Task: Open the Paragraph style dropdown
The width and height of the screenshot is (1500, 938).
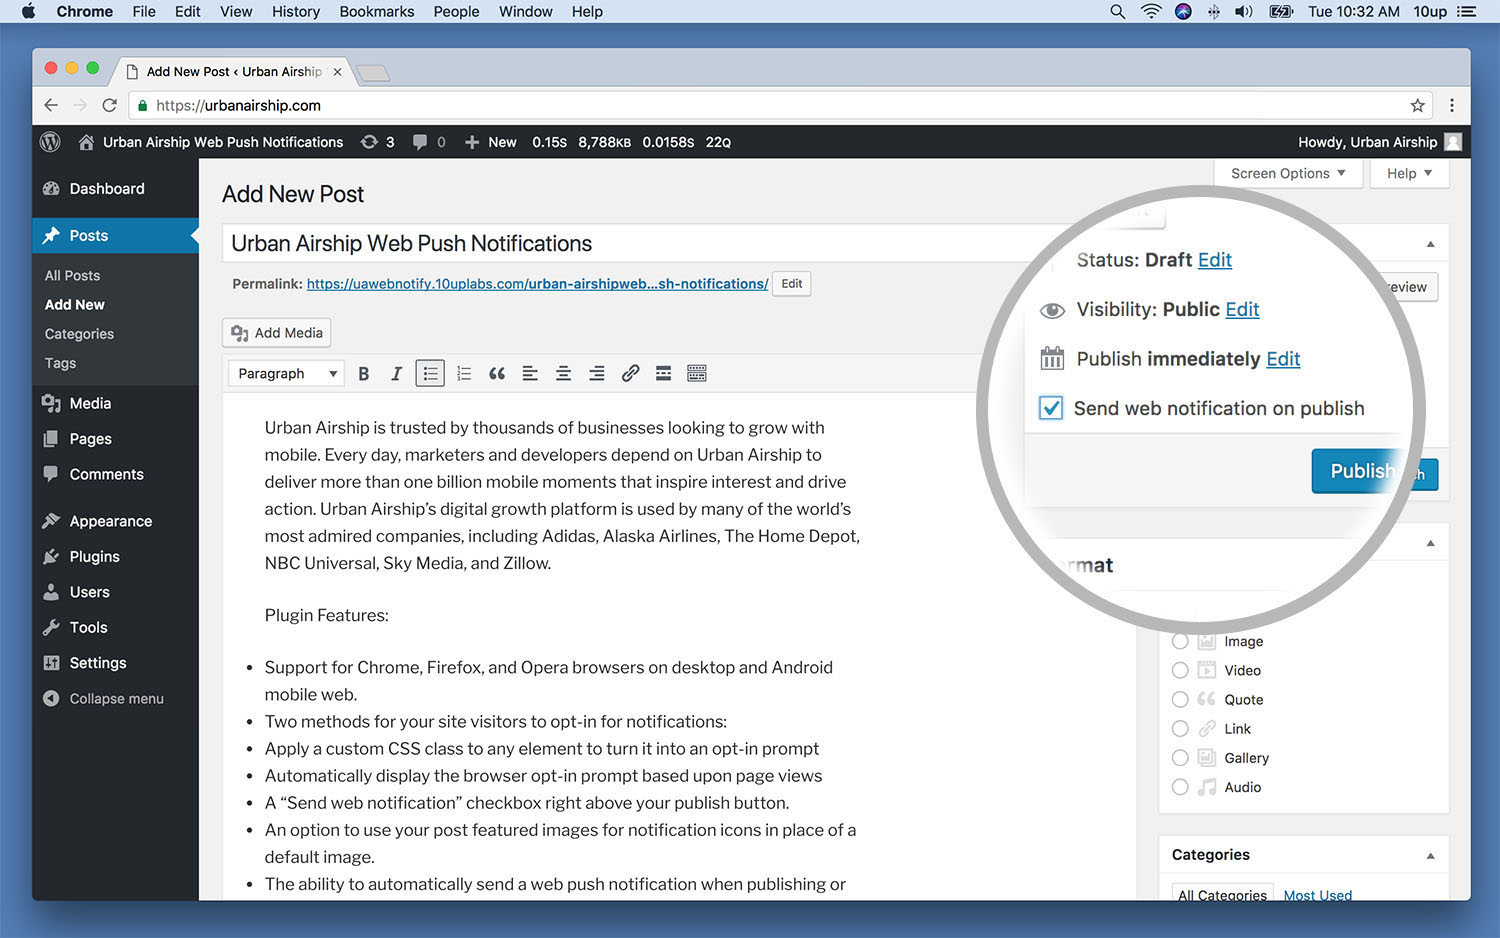Action: pyautogui.click(x=286, y=373)
